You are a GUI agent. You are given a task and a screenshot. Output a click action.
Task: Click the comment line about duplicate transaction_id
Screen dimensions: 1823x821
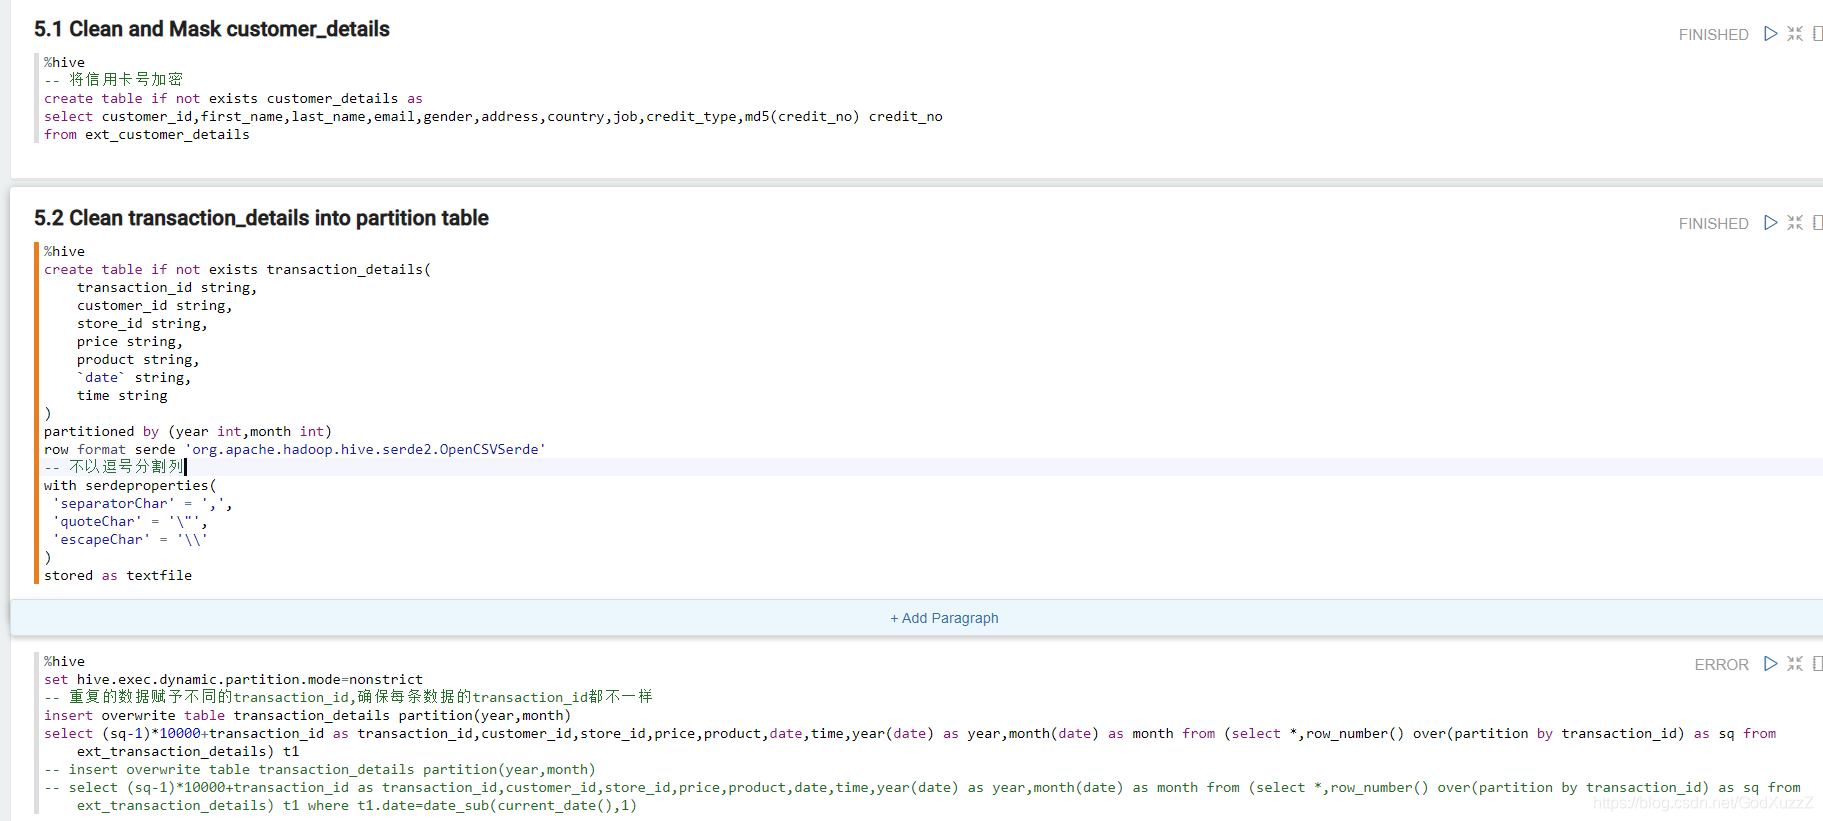tap(348, 698)
